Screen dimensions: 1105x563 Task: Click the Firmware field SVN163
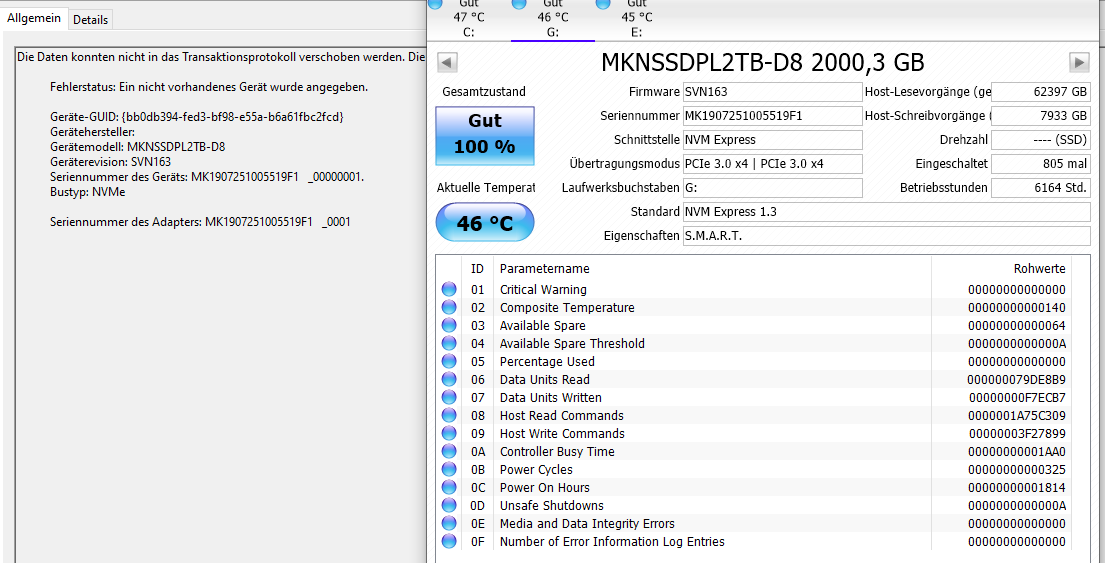pos(772,92)
